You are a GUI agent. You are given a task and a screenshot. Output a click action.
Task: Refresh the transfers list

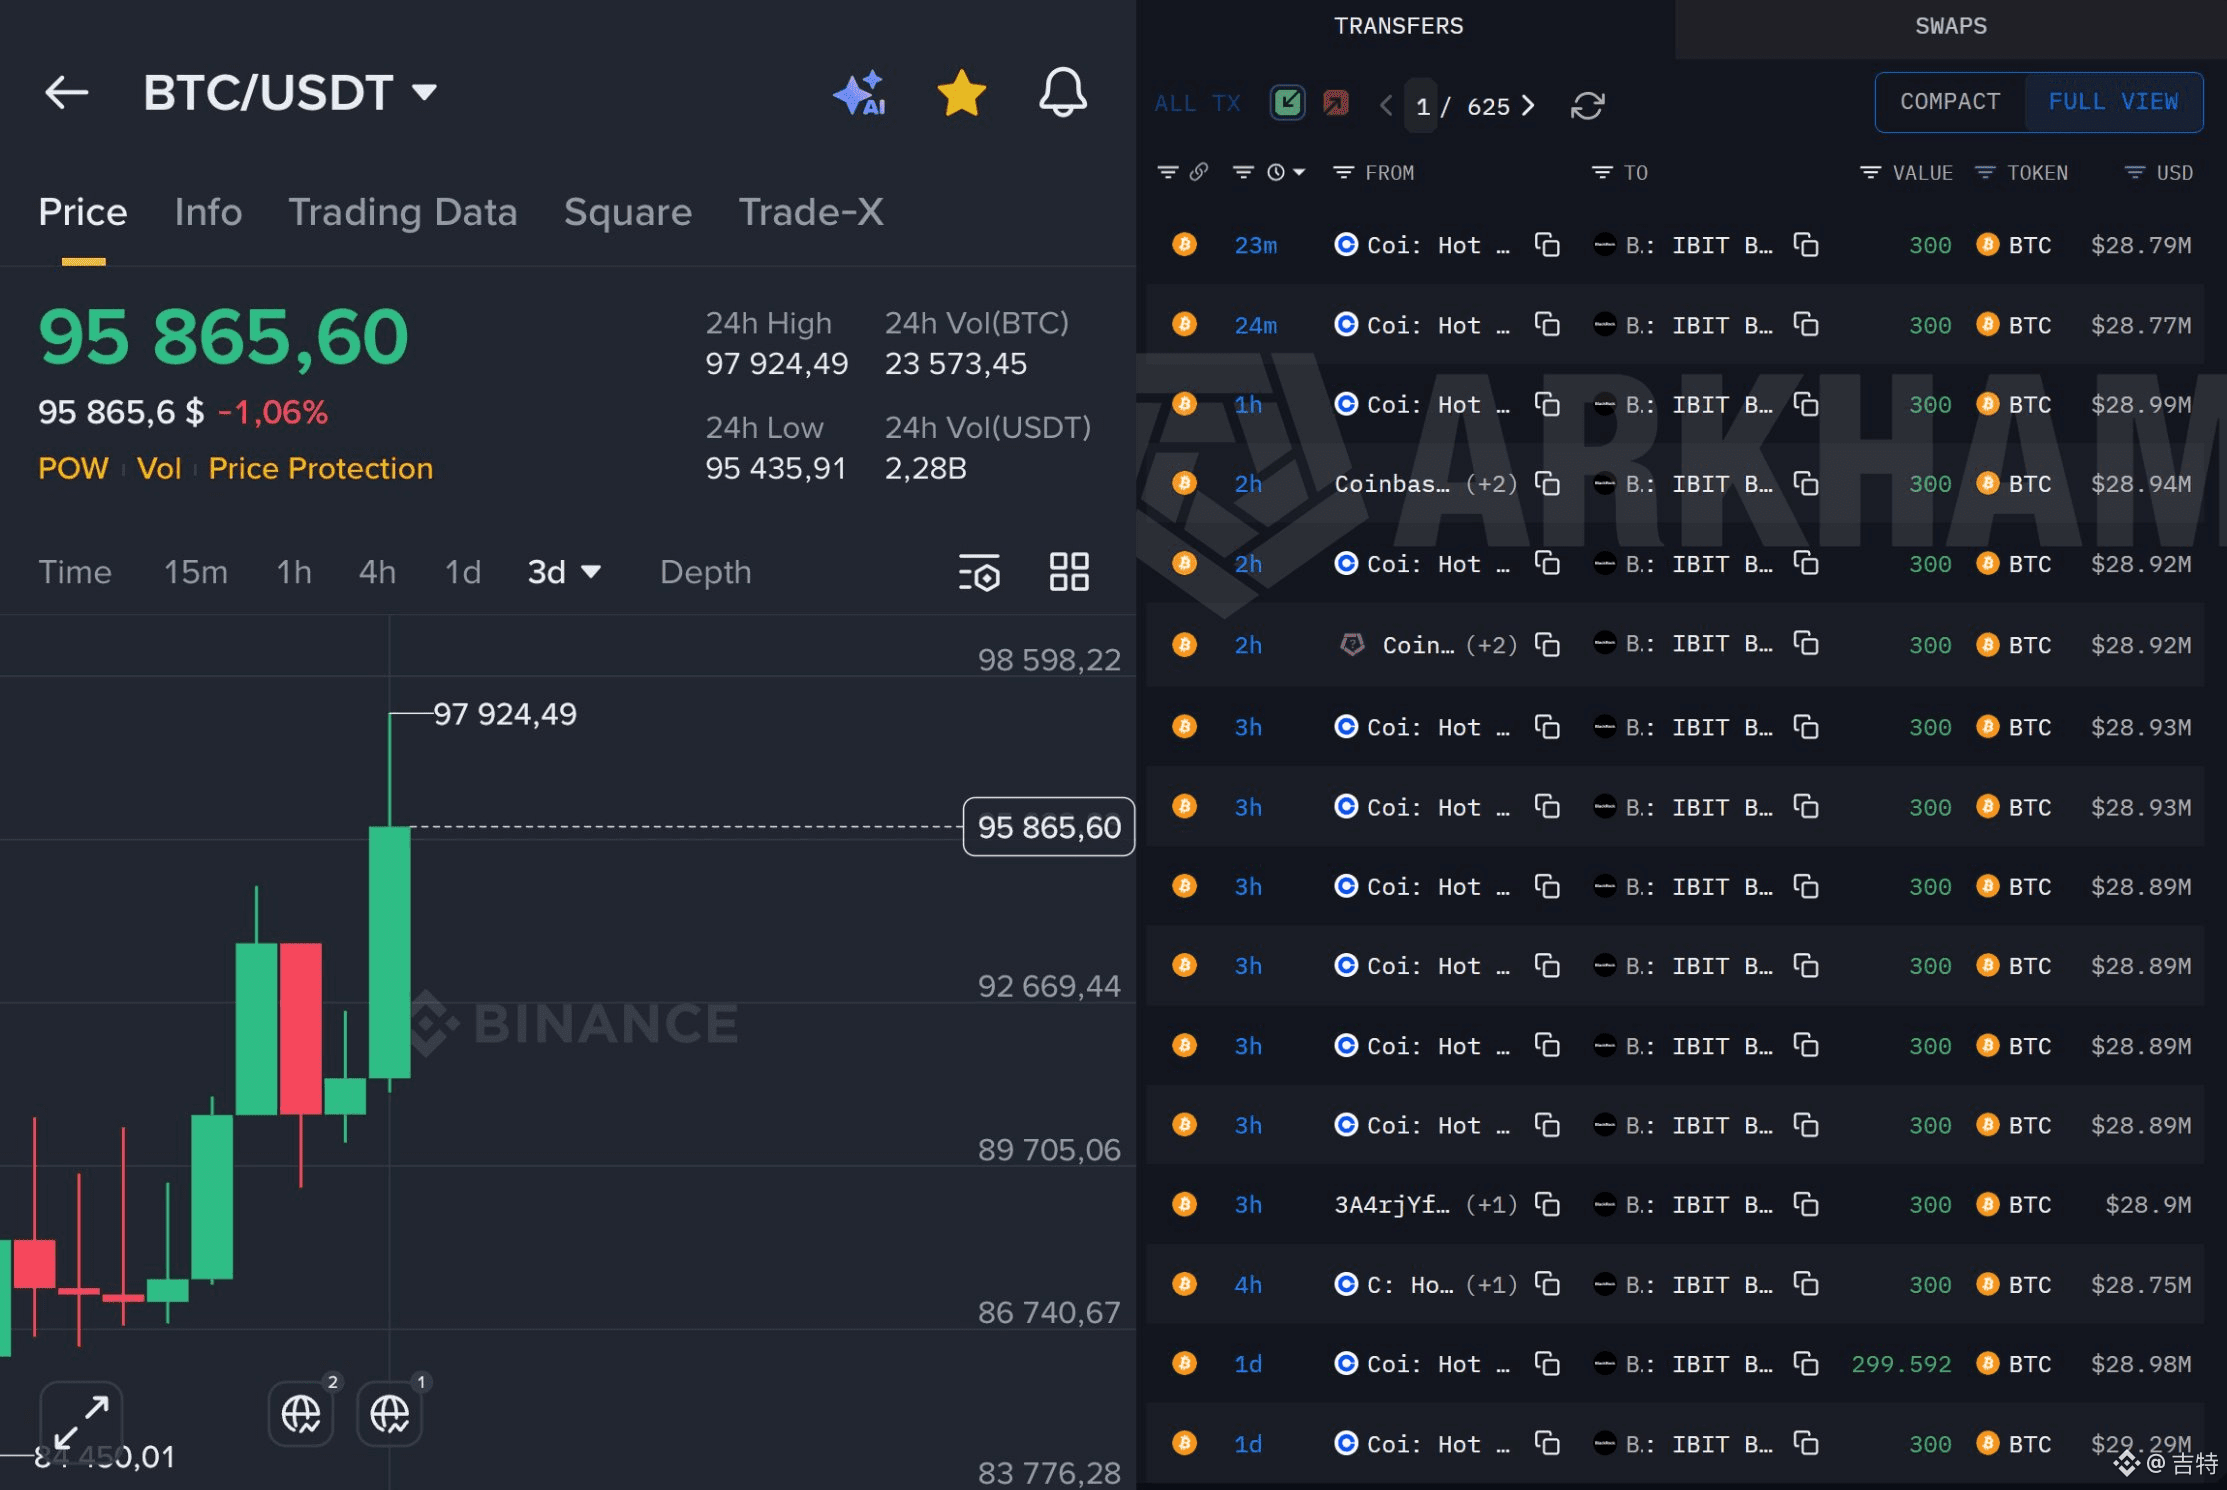coord(1587,105)
